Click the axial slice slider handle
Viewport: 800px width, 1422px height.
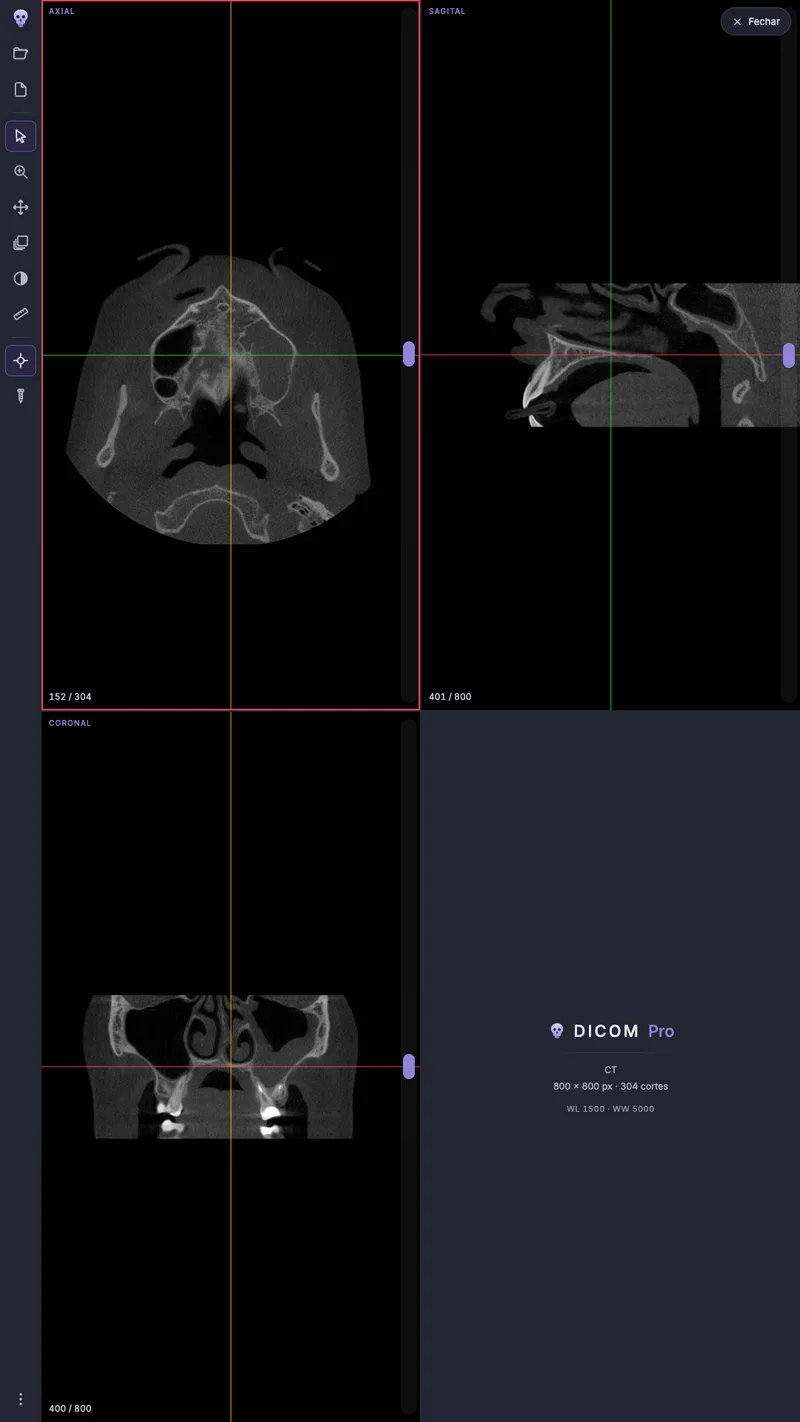409,354
